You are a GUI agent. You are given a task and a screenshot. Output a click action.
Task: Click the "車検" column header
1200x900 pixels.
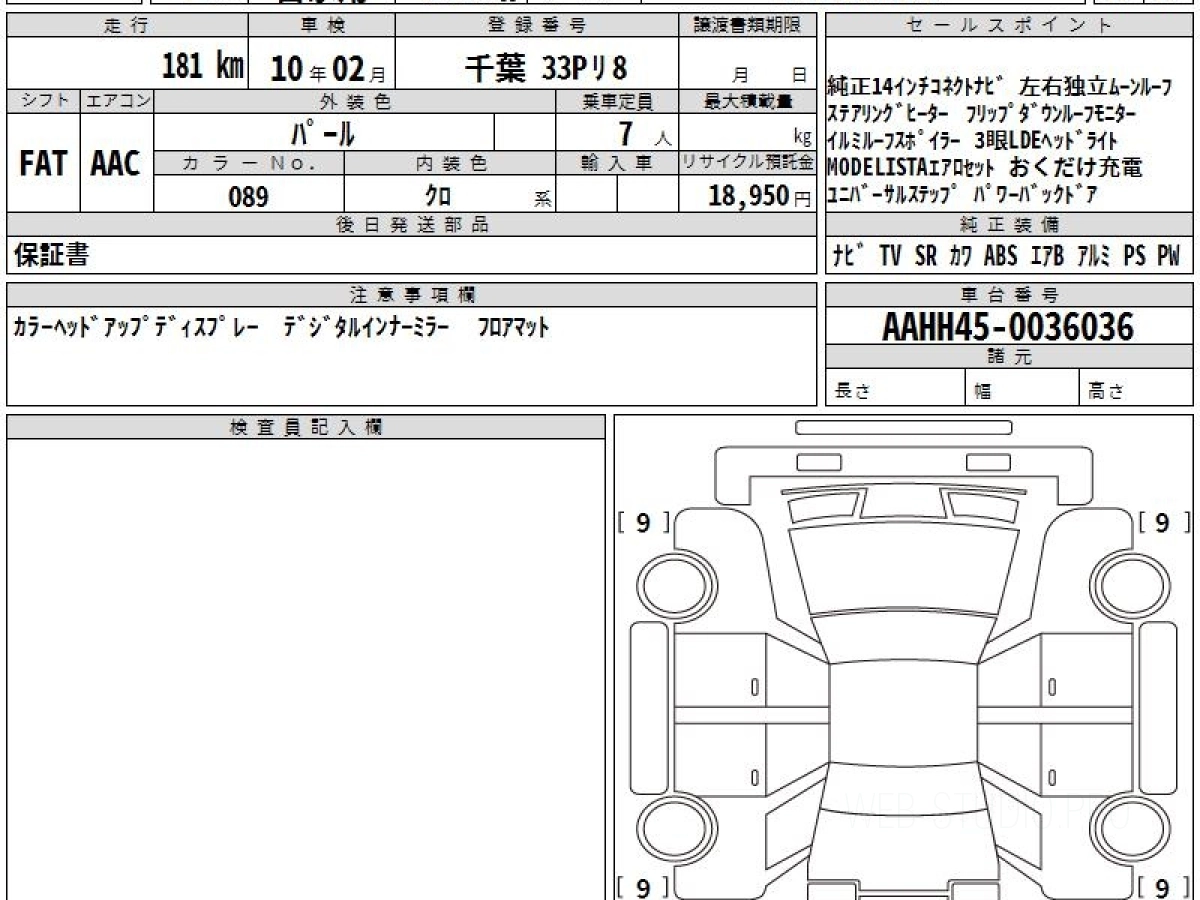321,26
